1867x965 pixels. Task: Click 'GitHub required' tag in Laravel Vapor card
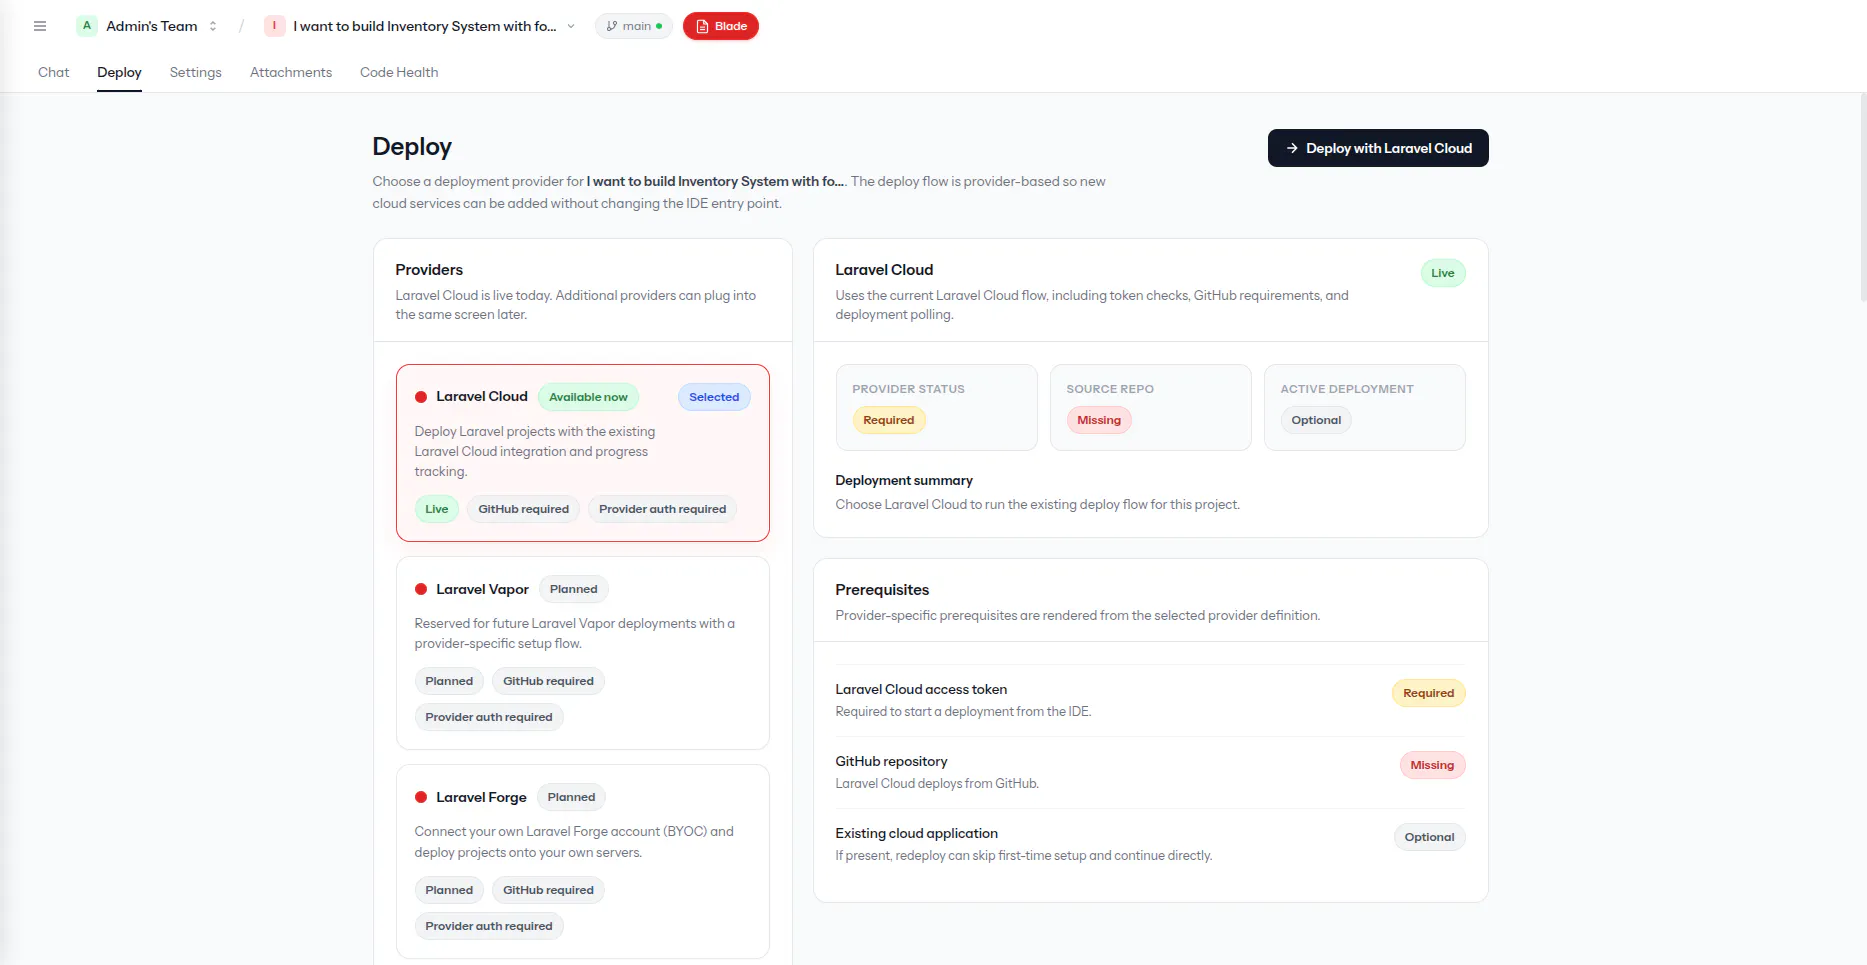click(548, 681)
